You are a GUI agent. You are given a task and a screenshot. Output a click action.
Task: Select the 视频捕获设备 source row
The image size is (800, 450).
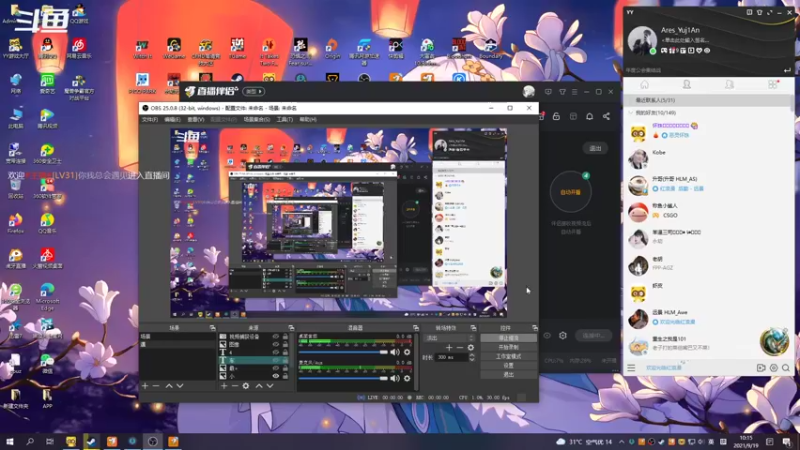(x=254, y=336)
